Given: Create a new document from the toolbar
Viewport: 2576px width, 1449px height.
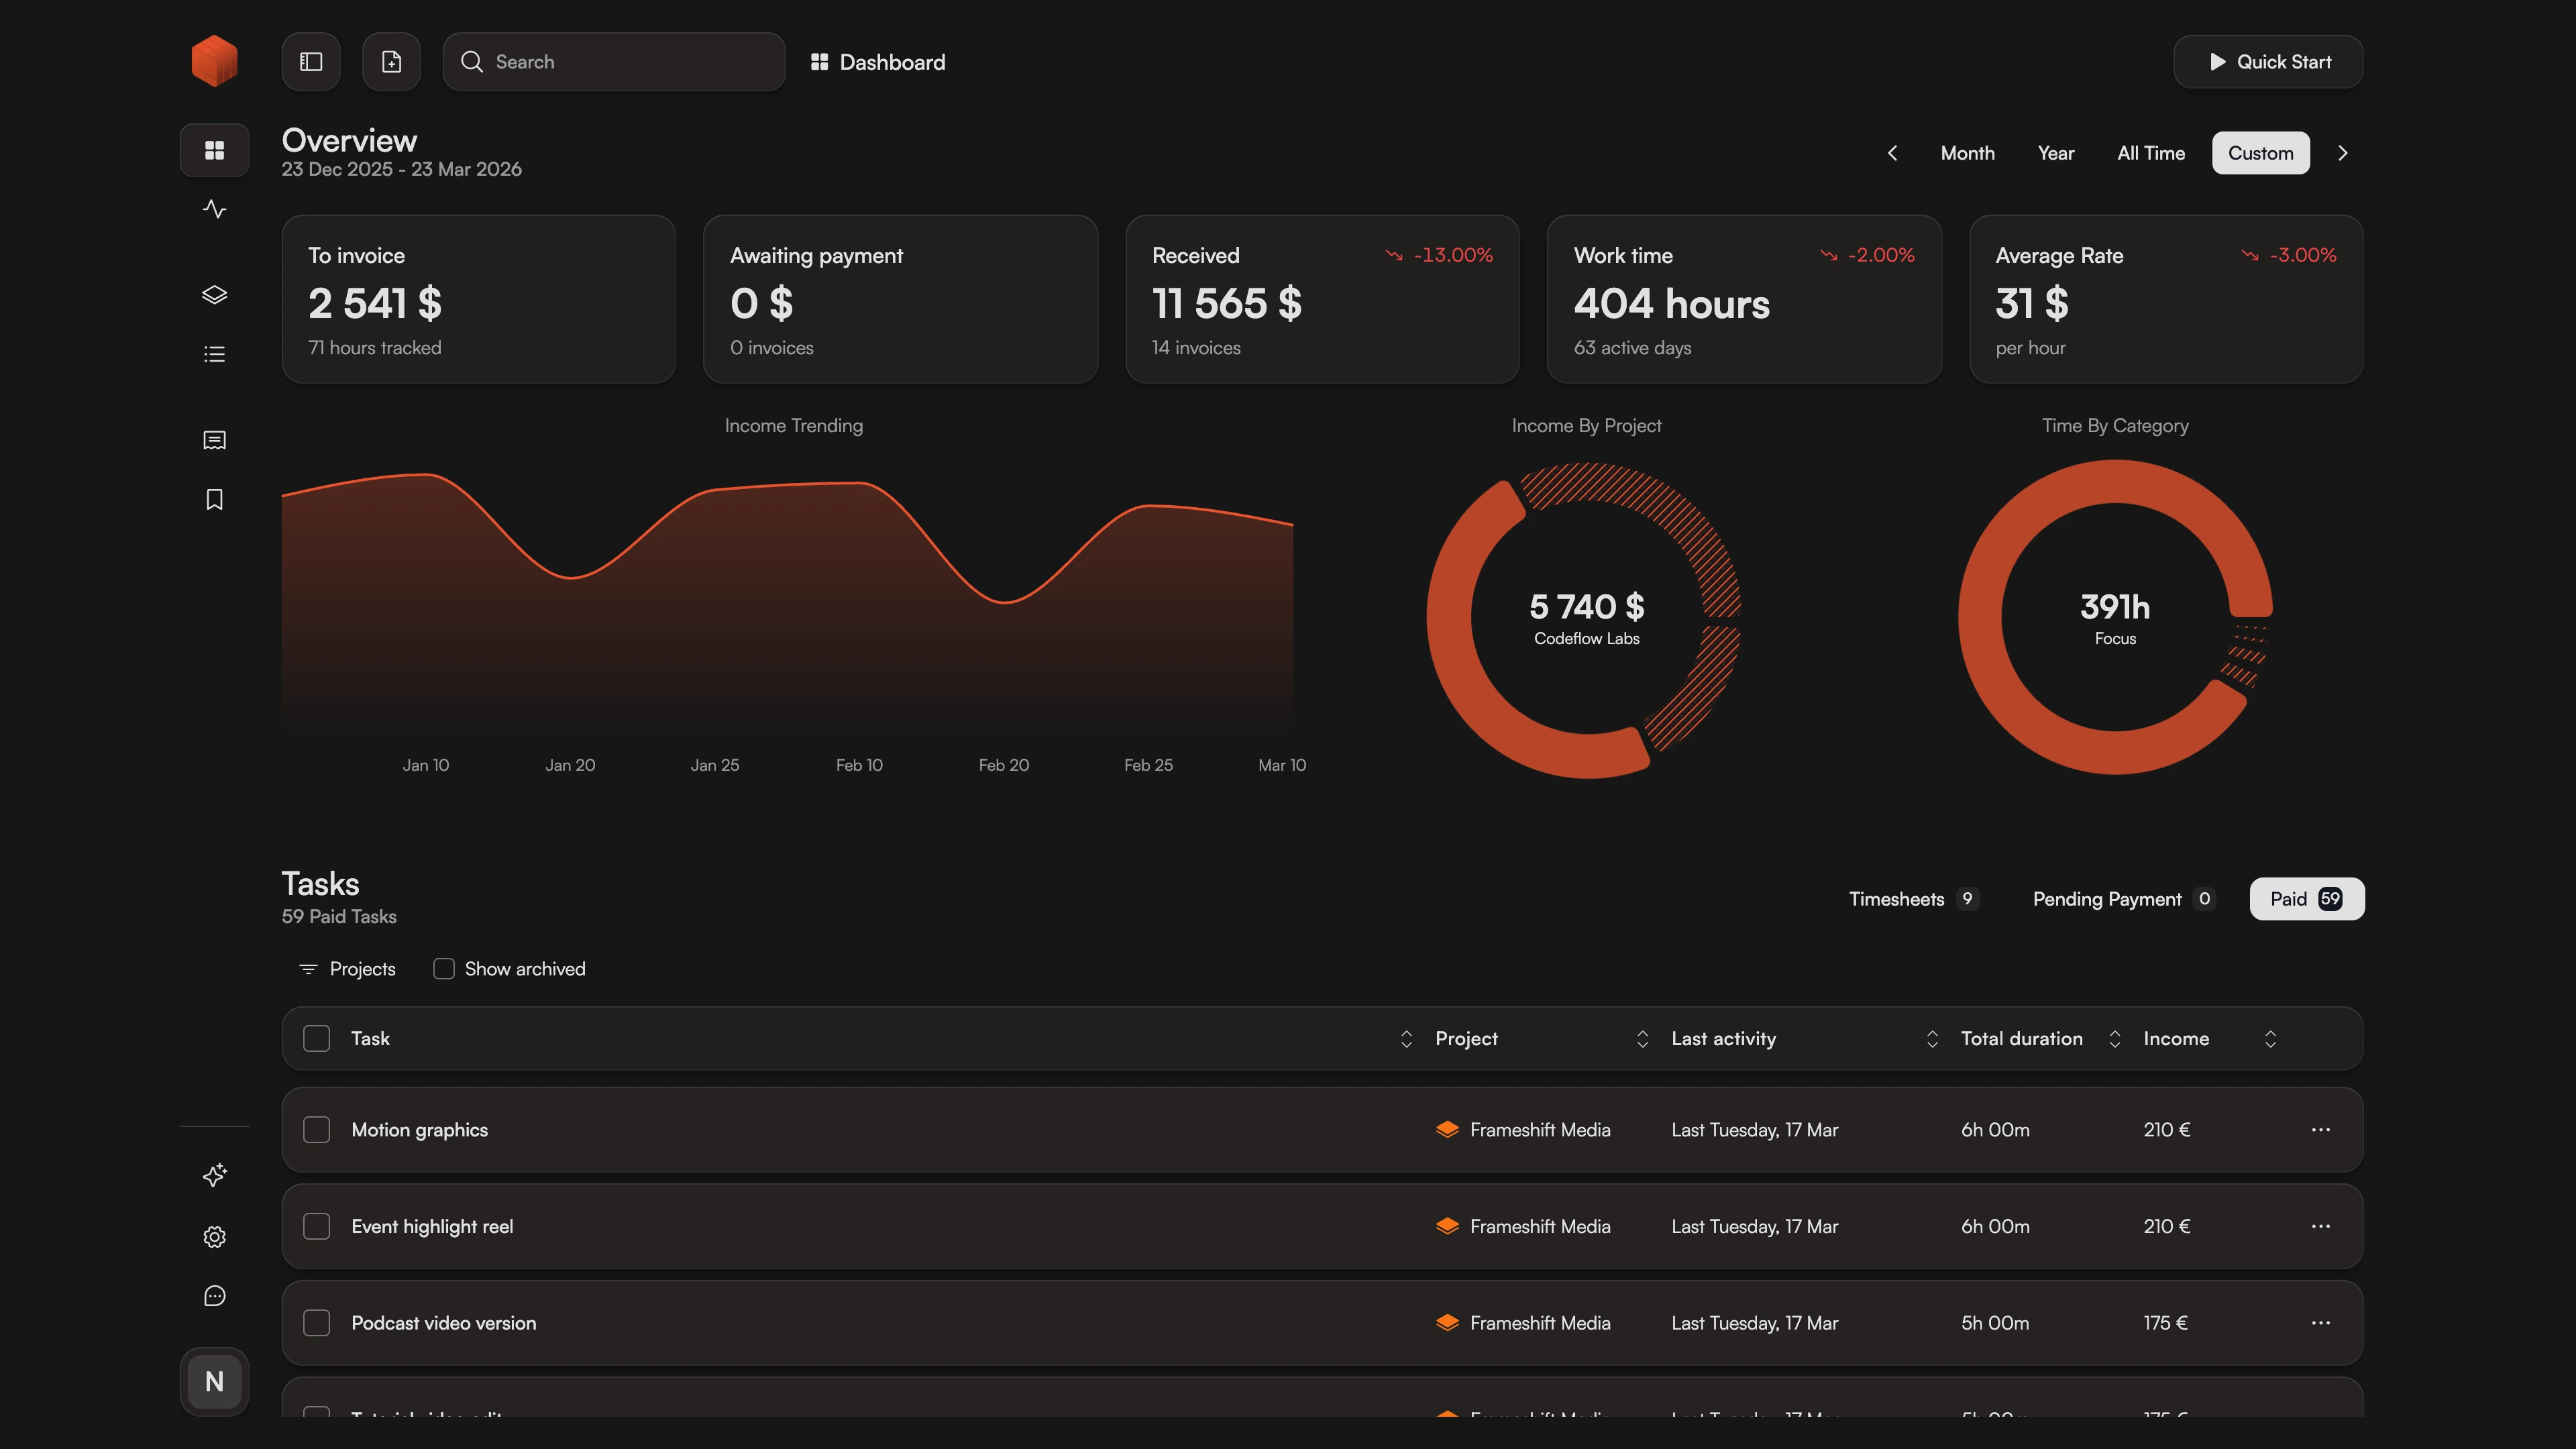Looking at the screenshot, I should (x=391, y=61).
